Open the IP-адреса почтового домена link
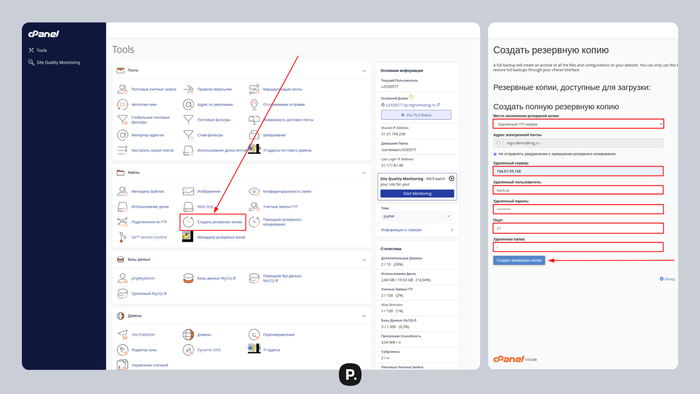The image size is (700, 394). coord(287,150)
